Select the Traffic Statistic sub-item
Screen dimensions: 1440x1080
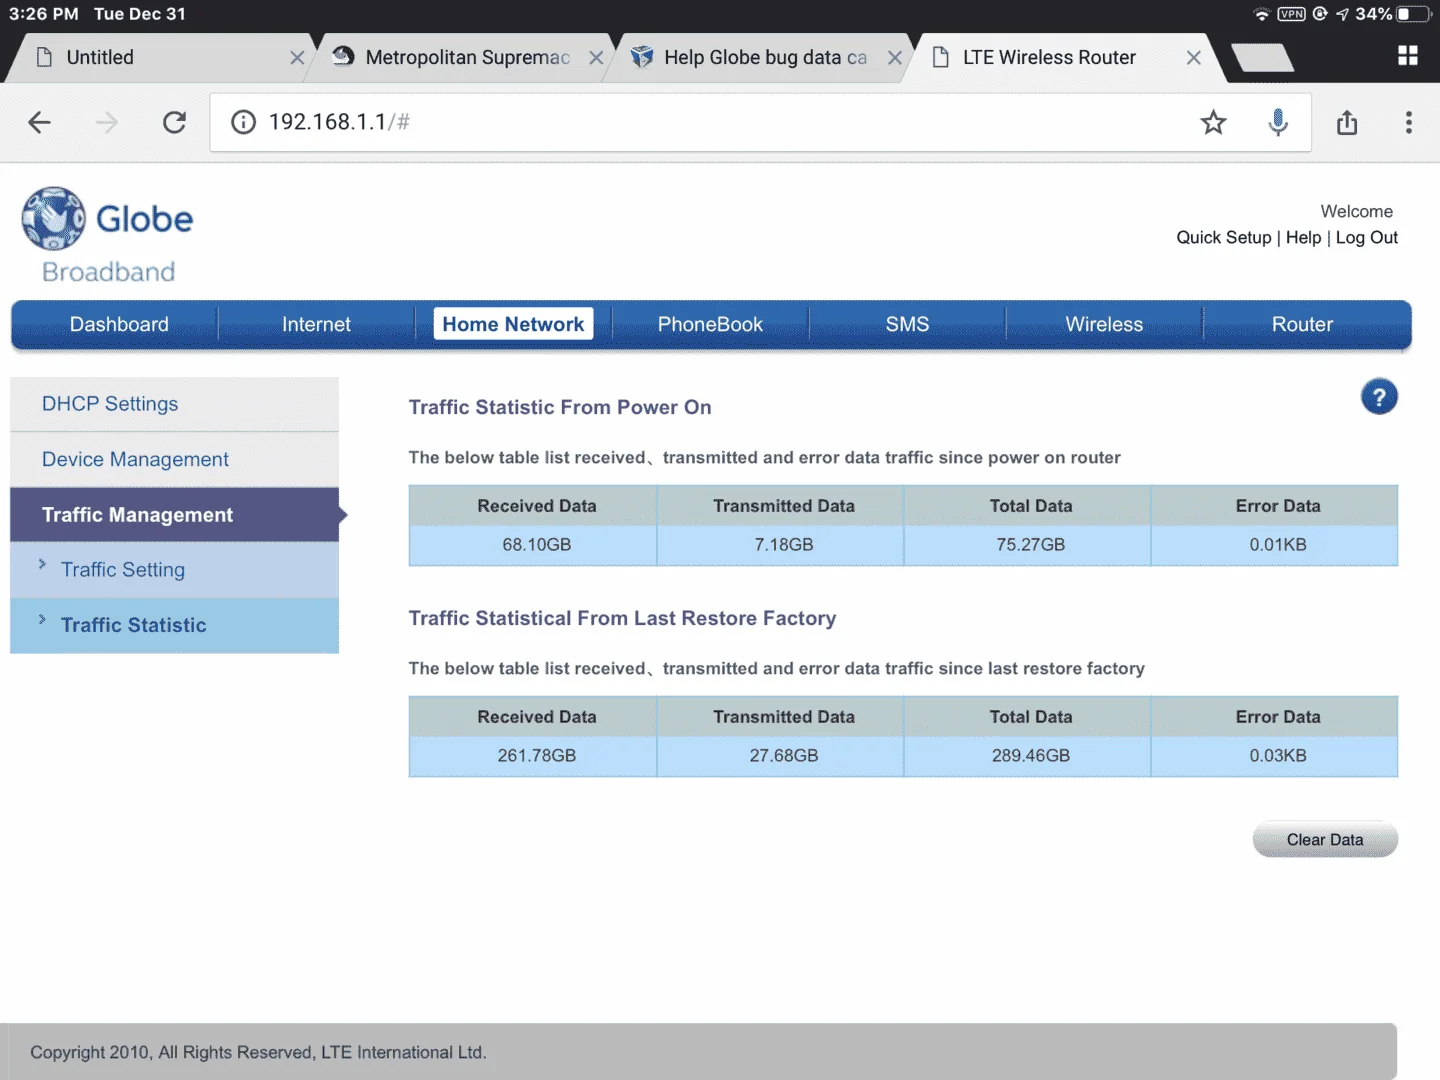pos(174,625)
